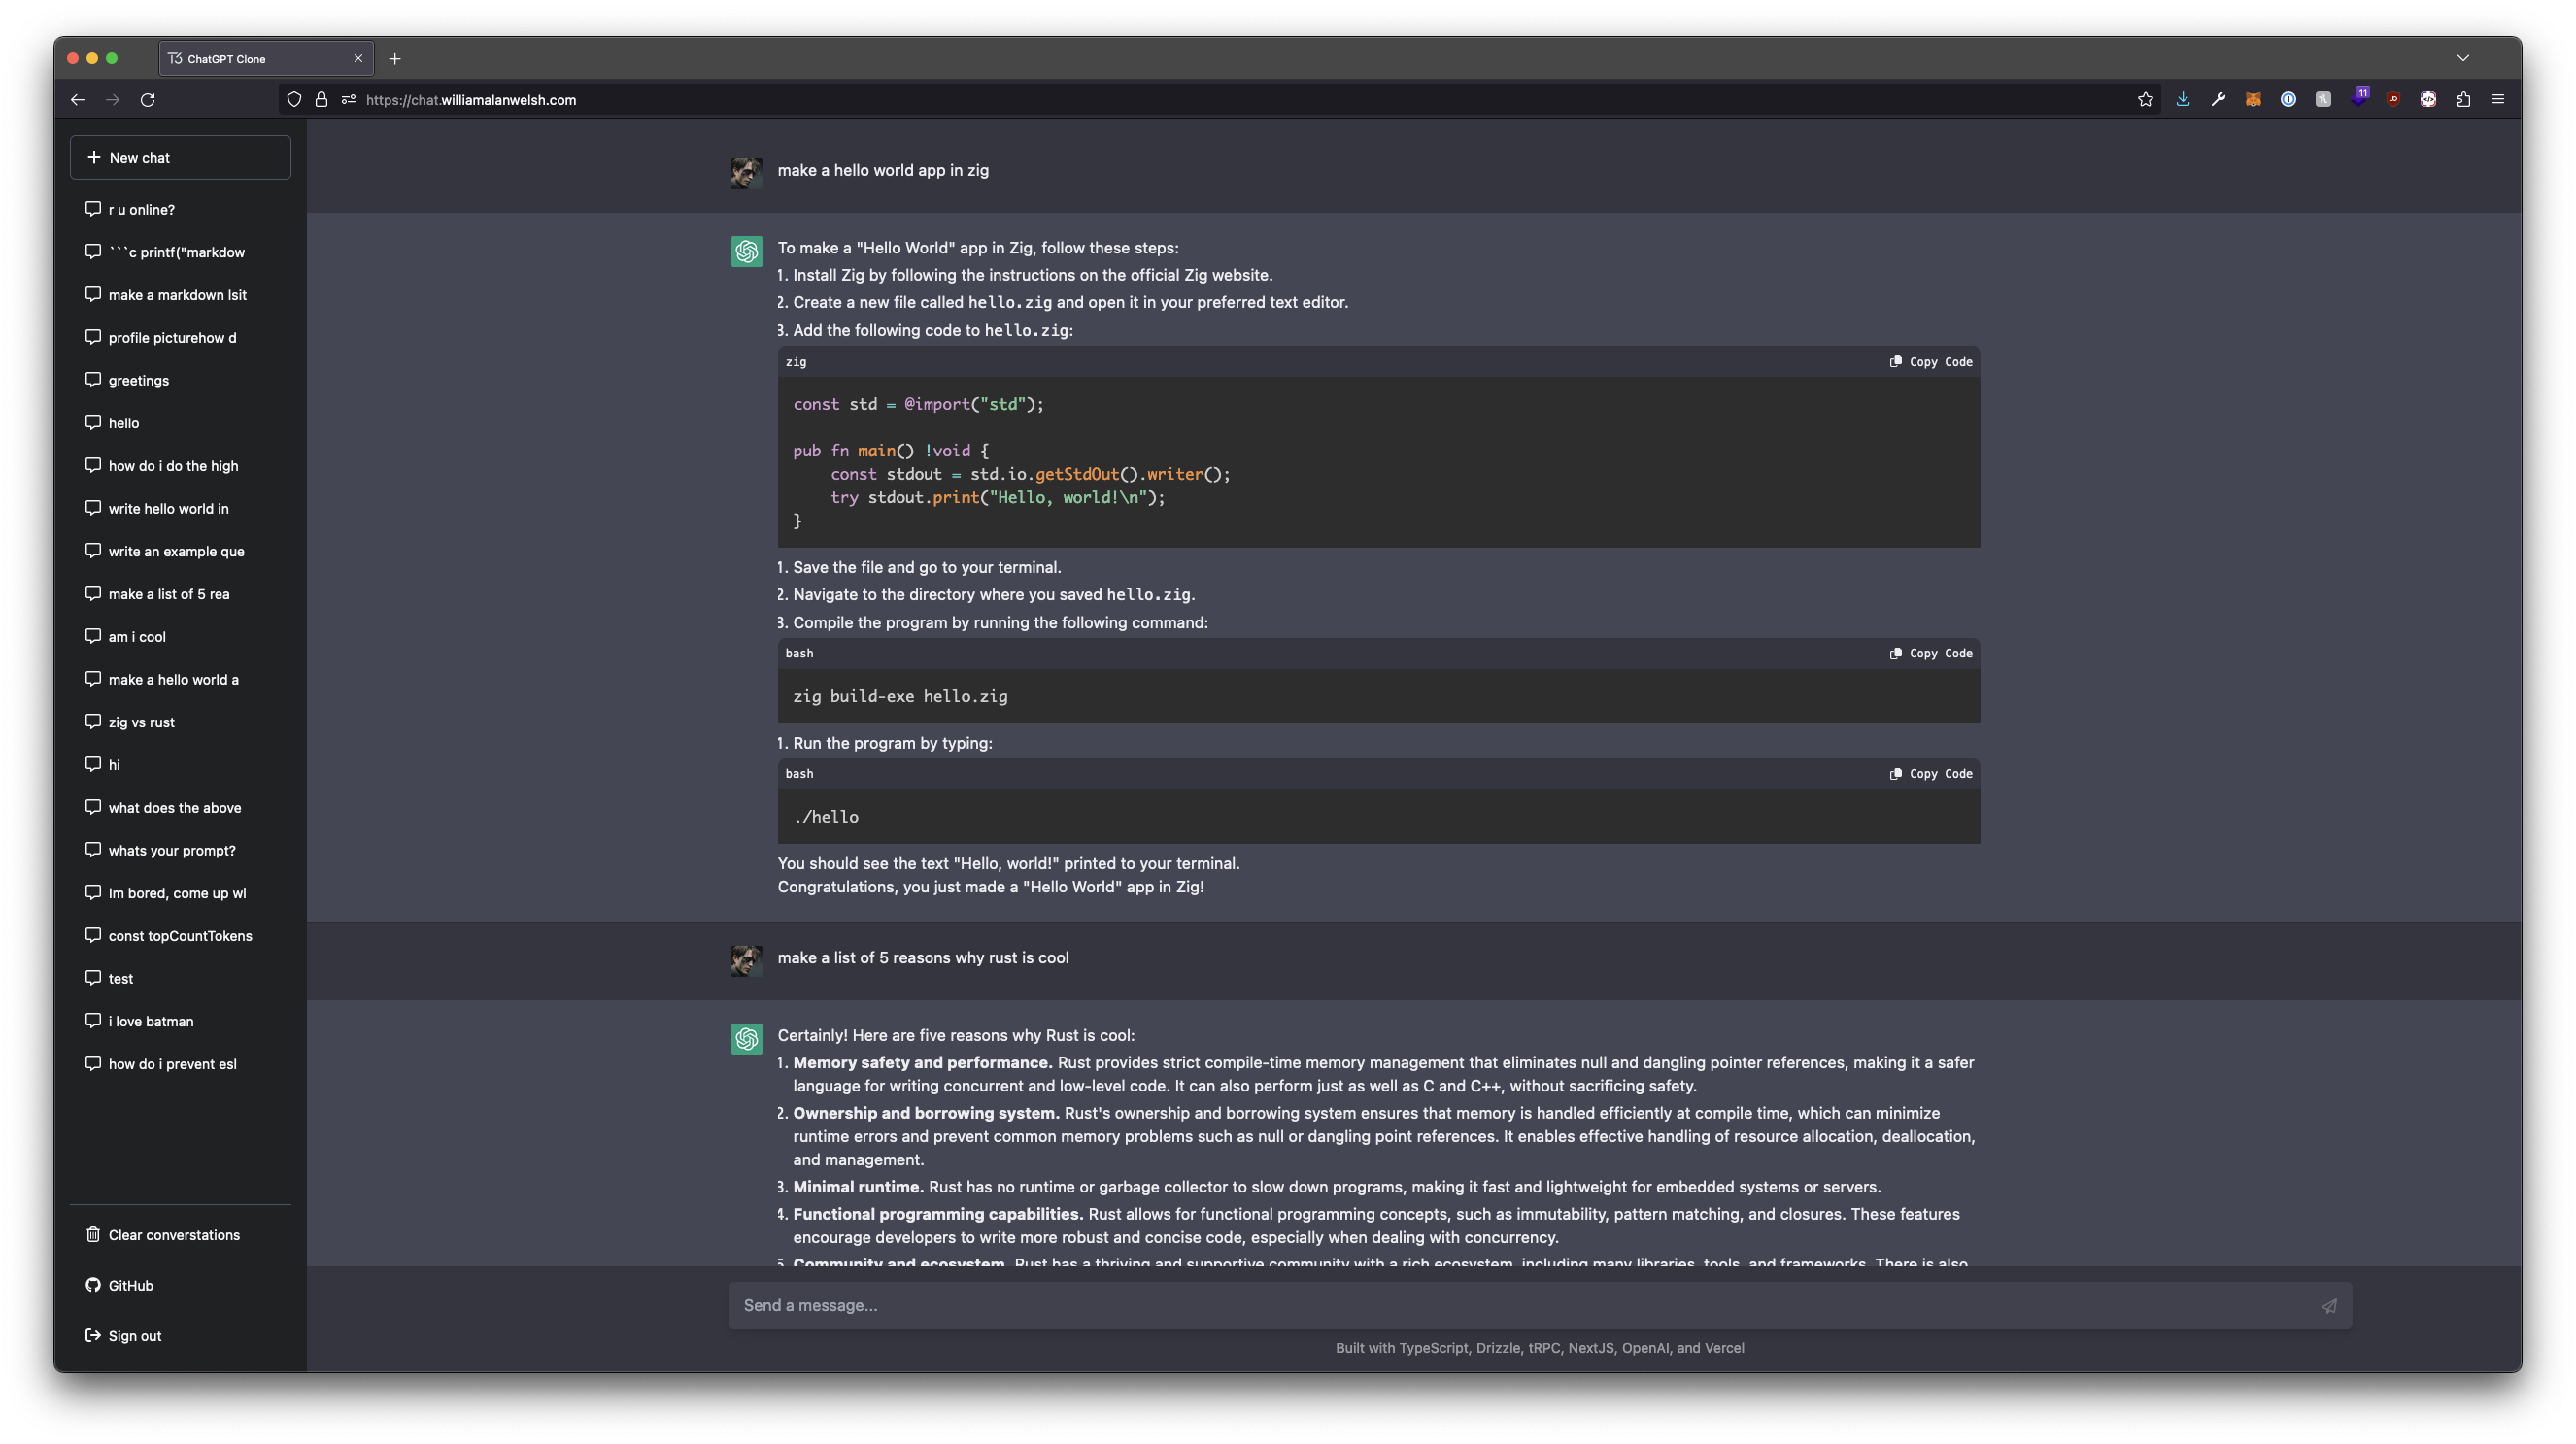Image resolution: width=2576 pixels, height=1444 pixels.
Task: Select 'write hello world in' chat
Action: (180, 509)
